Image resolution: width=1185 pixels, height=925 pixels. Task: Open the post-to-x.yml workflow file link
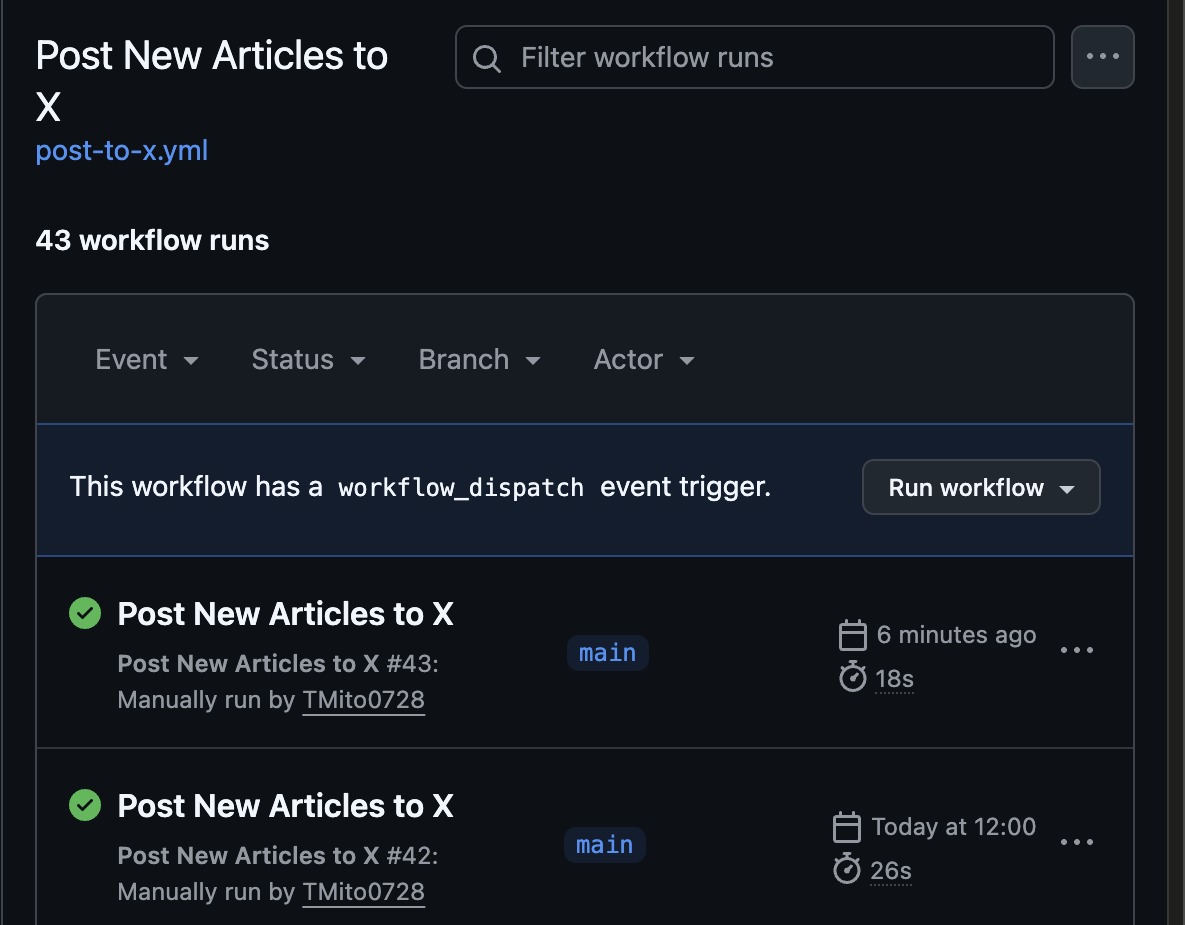[122, 150]
